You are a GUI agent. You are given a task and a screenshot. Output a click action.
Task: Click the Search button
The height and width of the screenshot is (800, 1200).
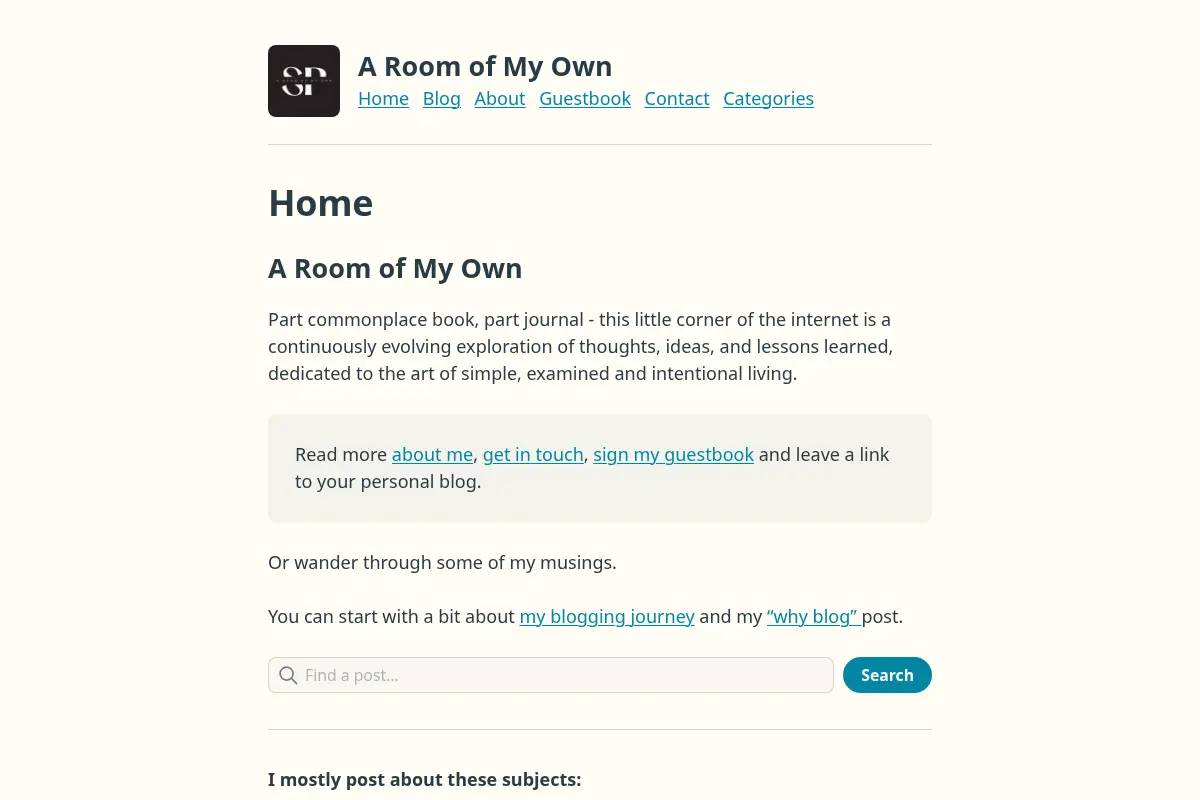click(887, 675)
